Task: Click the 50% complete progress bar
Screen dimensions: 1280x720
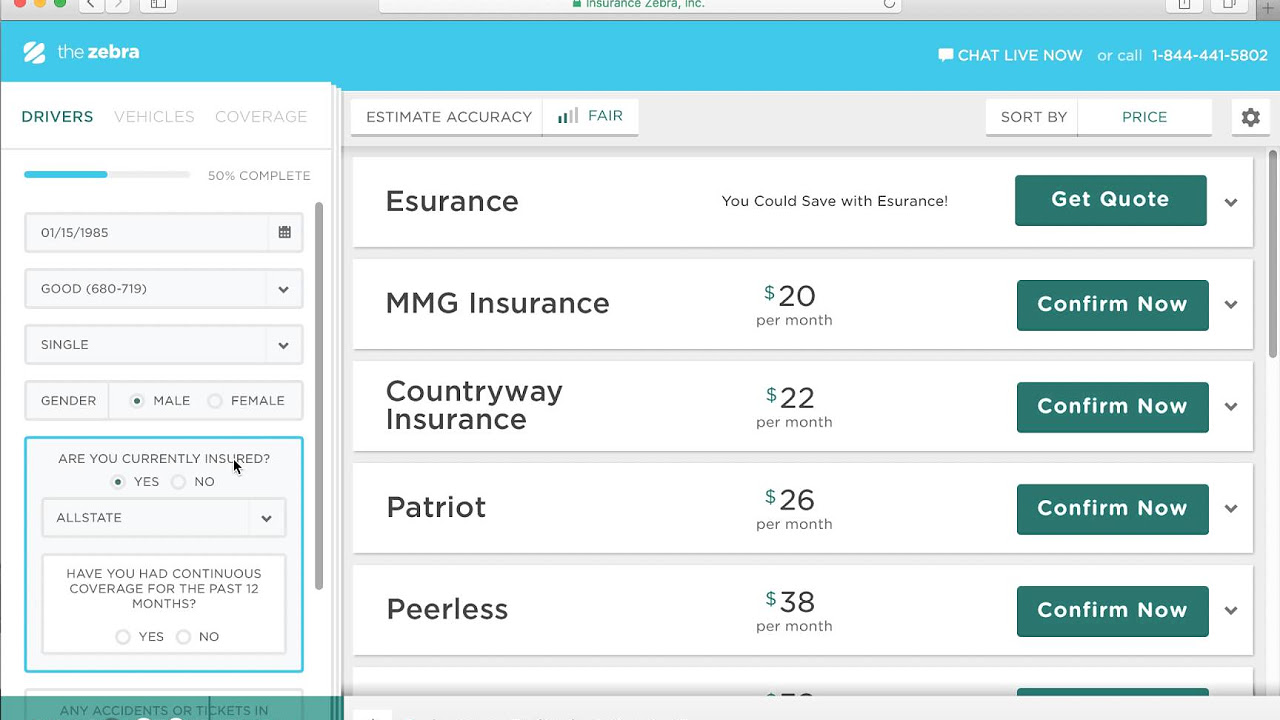Action: pyautogui.click(x=107, y=175)
